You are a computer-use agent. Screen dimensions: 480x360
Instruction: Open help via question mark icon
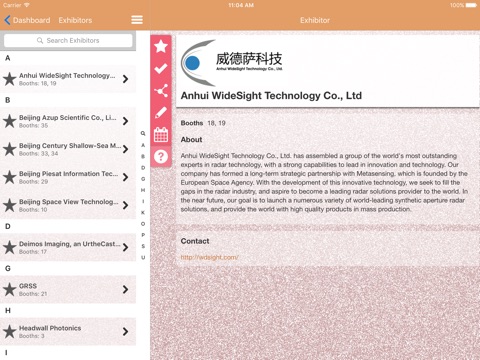point(161,156)
